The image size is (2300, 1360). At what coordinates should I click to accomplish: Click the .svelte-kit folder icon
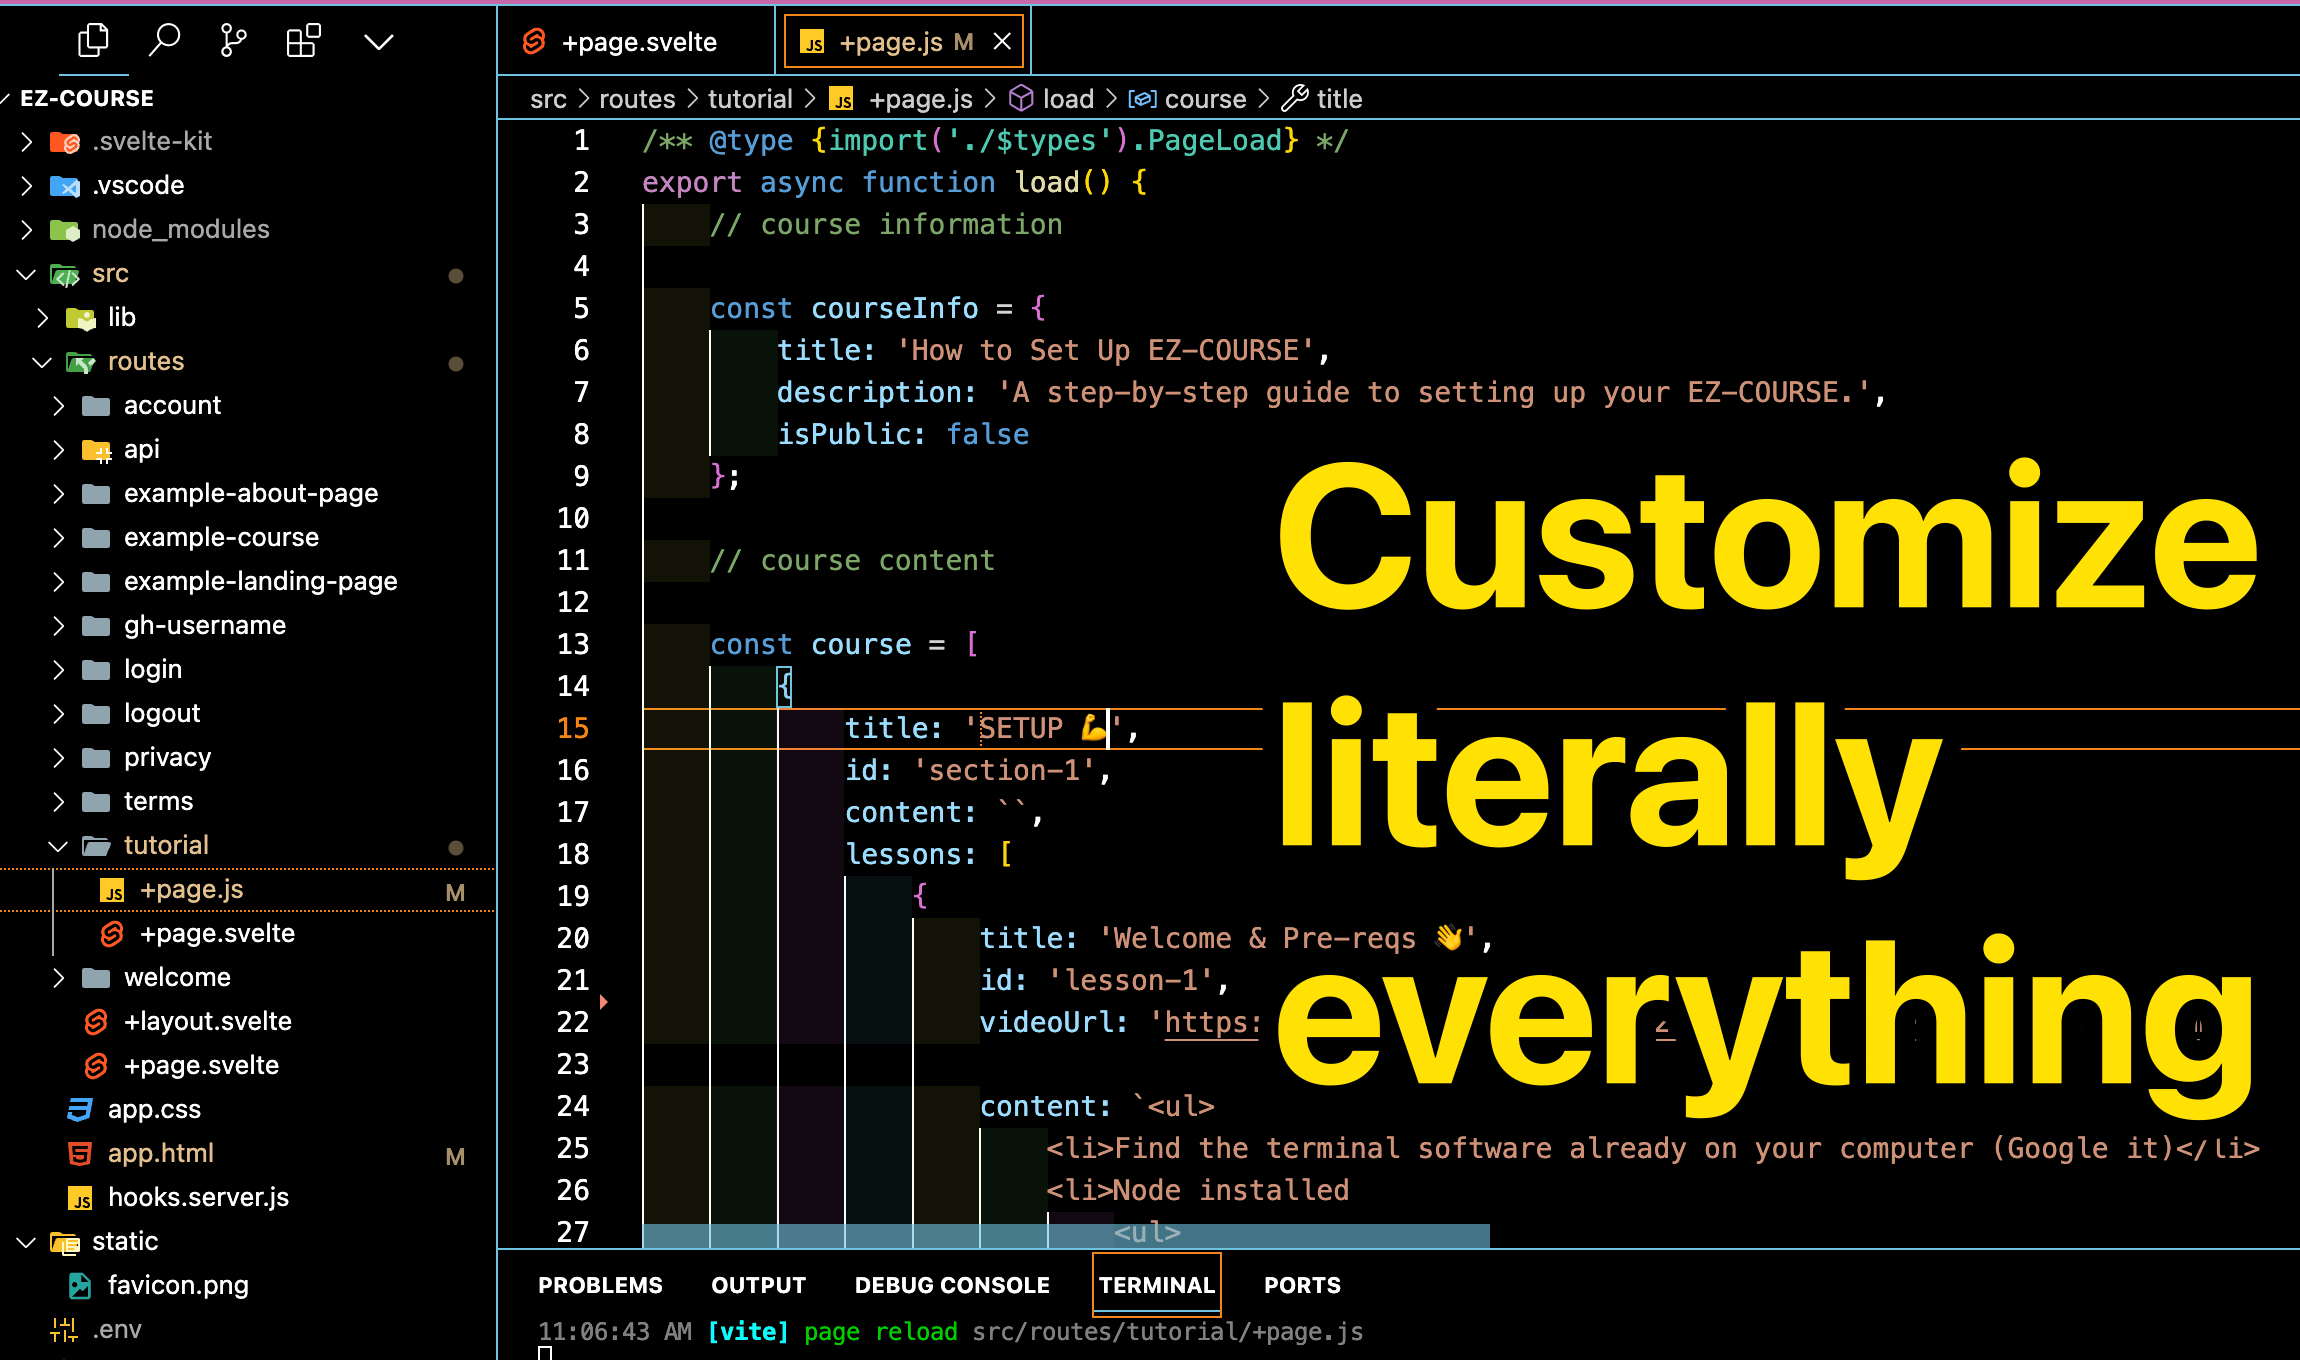(x=65, y=142)
